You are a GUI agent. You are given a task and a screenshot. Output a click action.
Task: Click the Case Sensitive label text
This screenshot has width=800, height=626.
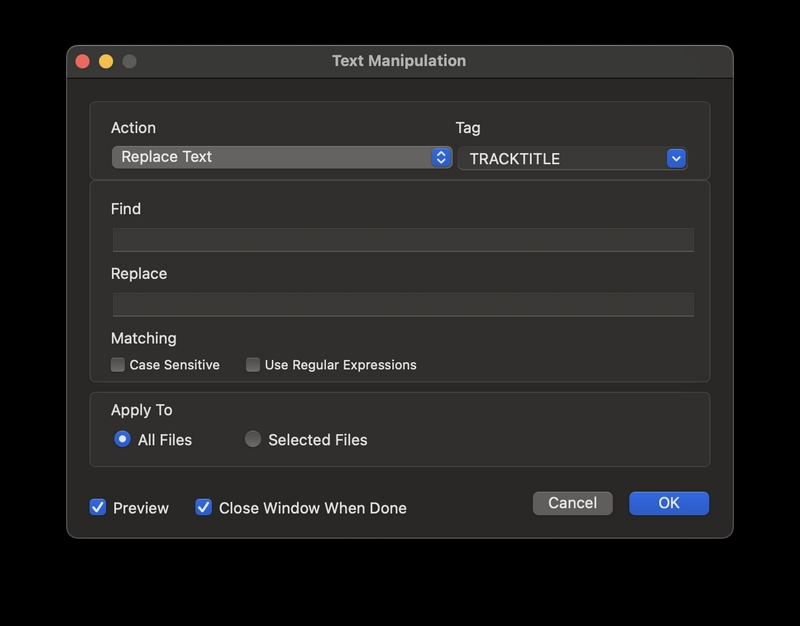tap(174, 365)
